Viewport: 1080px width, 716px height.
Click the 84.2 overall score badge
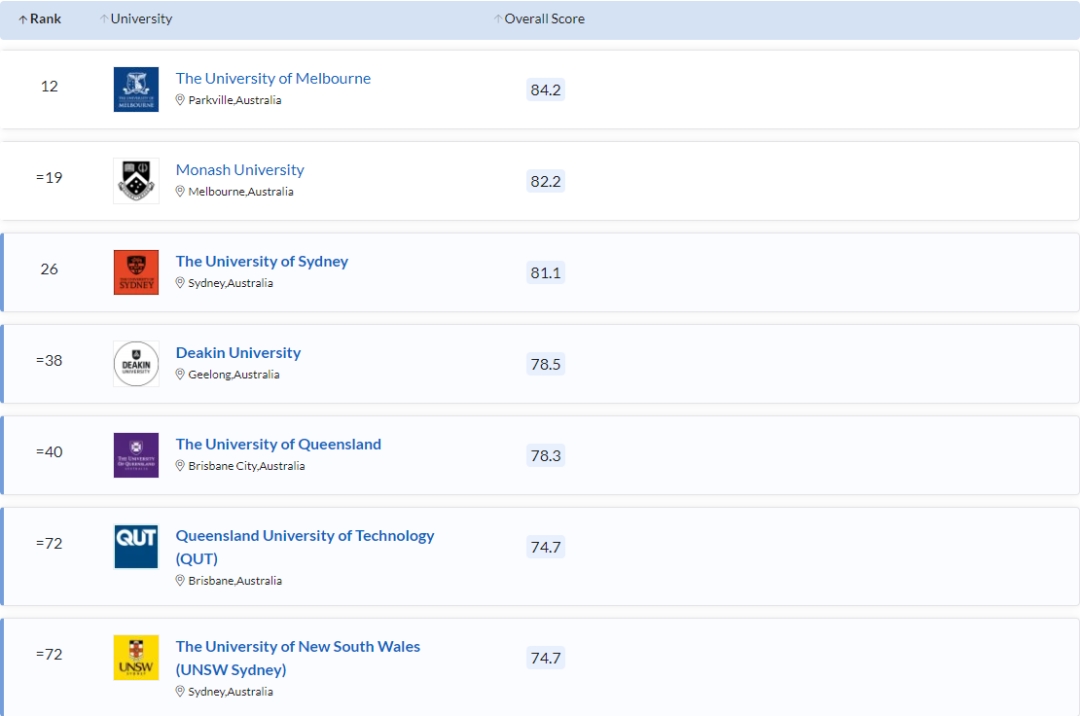[x=546, y=90]
